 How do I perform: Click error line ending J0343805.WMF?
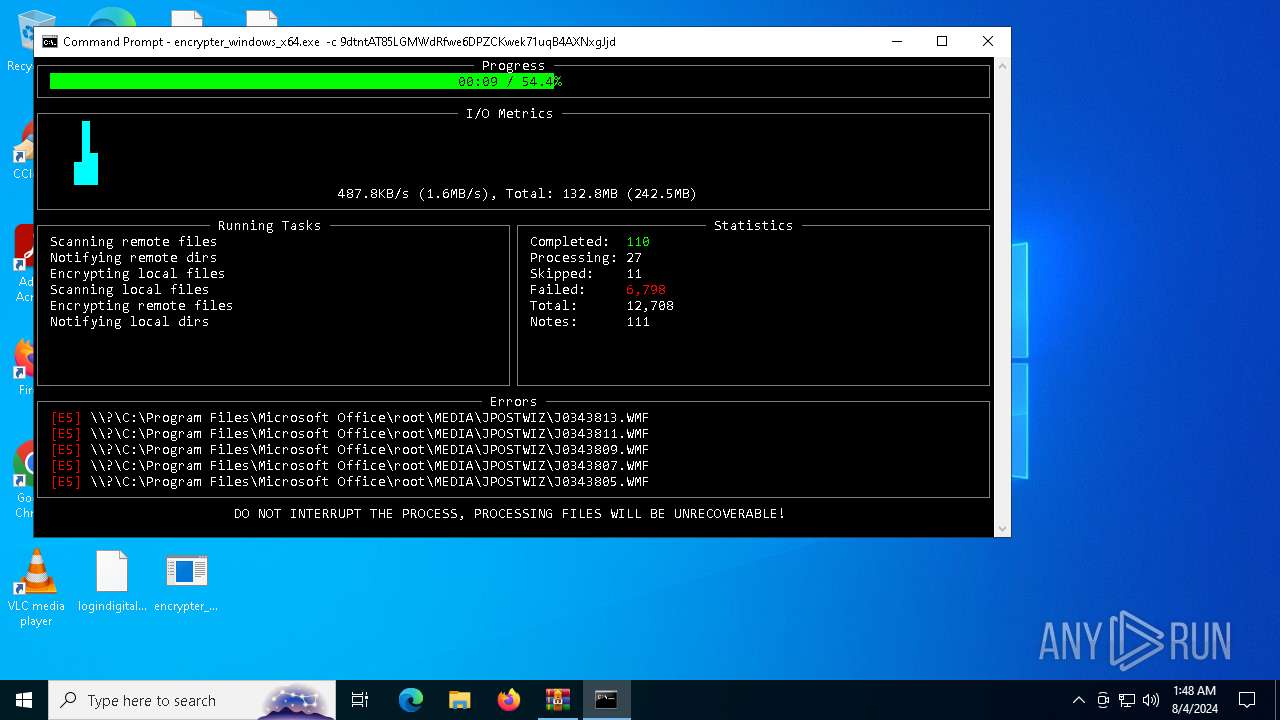click(349, 481)
